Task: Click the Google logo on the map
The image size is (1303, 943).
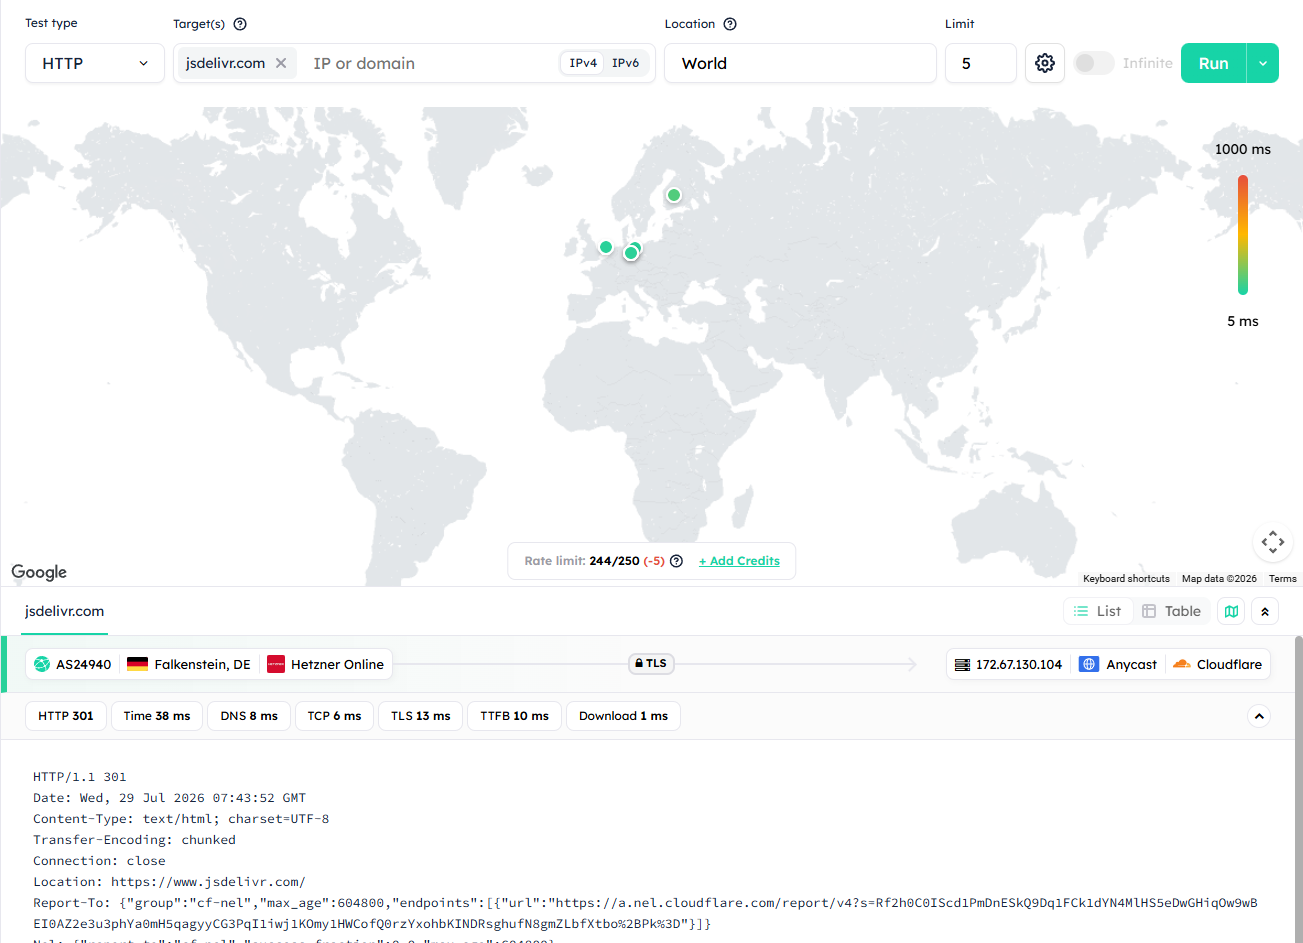Action: (39, 572)
